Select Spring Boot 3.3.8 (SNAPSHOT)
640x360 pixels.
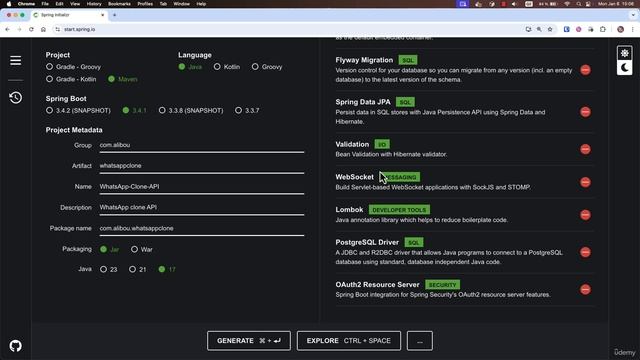(191, 110)
